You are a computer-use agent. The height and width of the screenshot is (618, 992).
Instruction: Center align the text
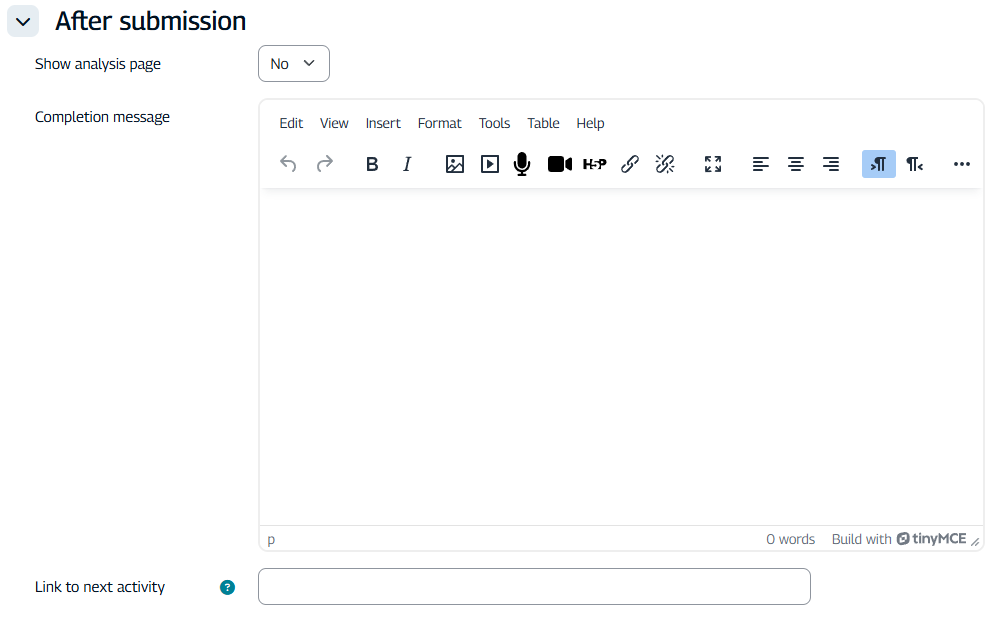point(796,164)
